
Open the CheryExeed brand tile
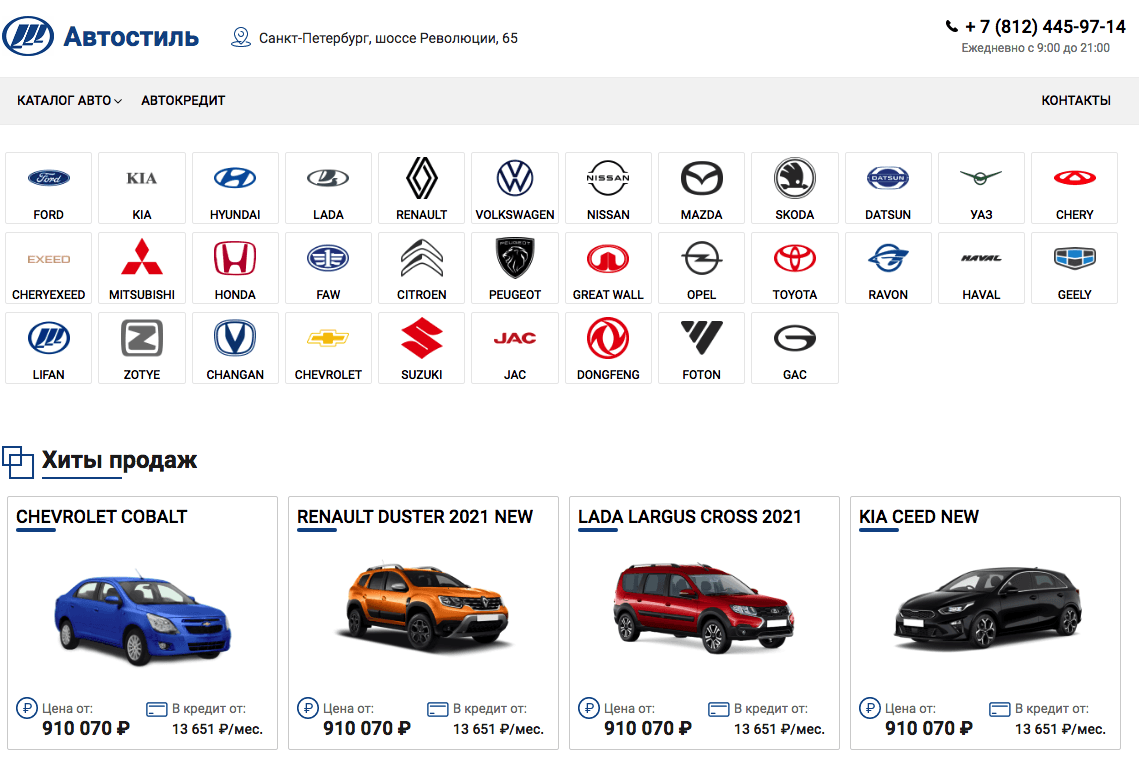click(x=49, y=267)
